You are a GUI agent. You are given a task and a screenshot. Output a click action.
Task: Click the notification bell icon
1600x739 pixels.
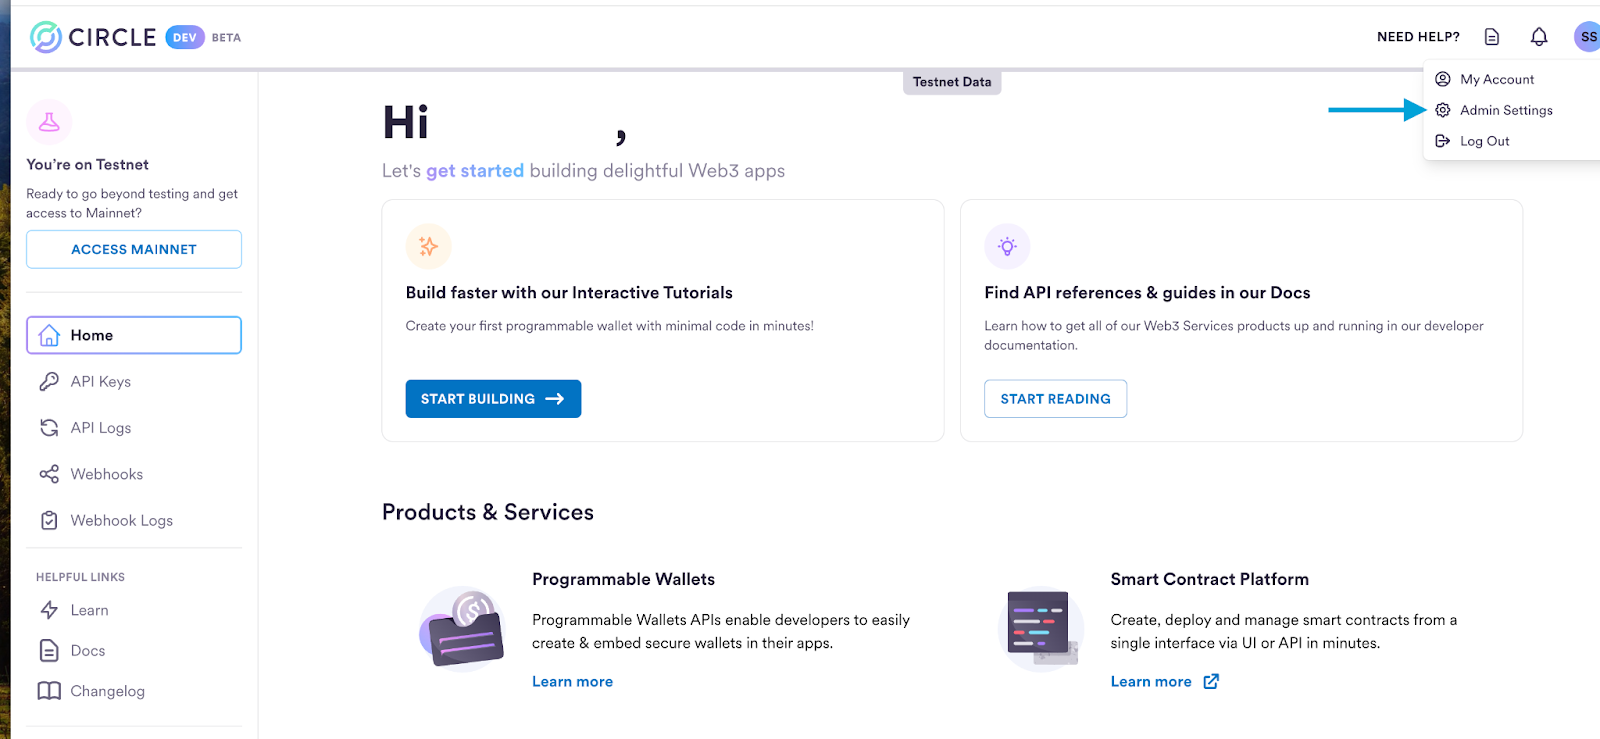click(x=1539, y=37)
